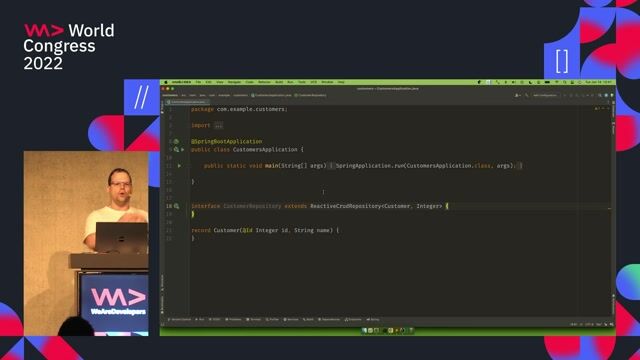640x360 pixels.
Task: Click the @SpringBootApplication annotation in the code
Action: [227, 141]
